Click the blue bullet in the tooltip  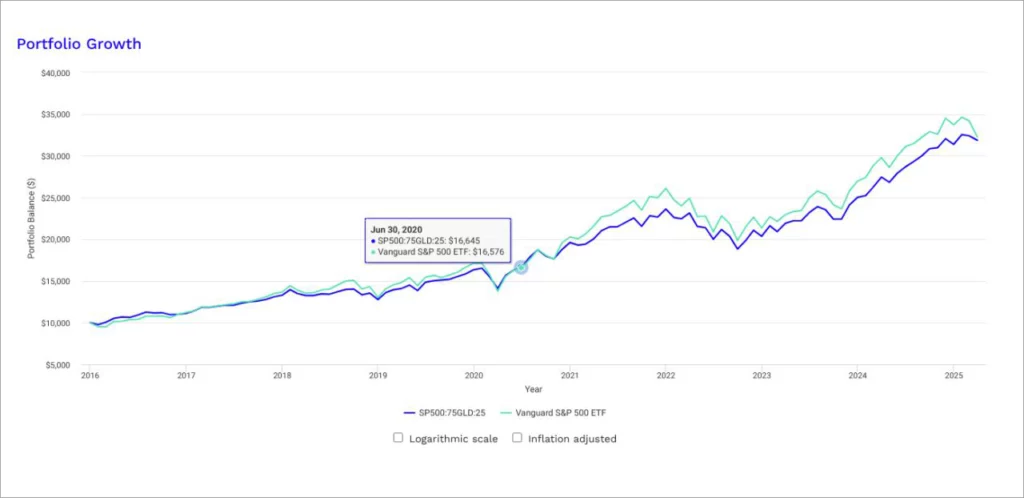(x=374, y=241)
